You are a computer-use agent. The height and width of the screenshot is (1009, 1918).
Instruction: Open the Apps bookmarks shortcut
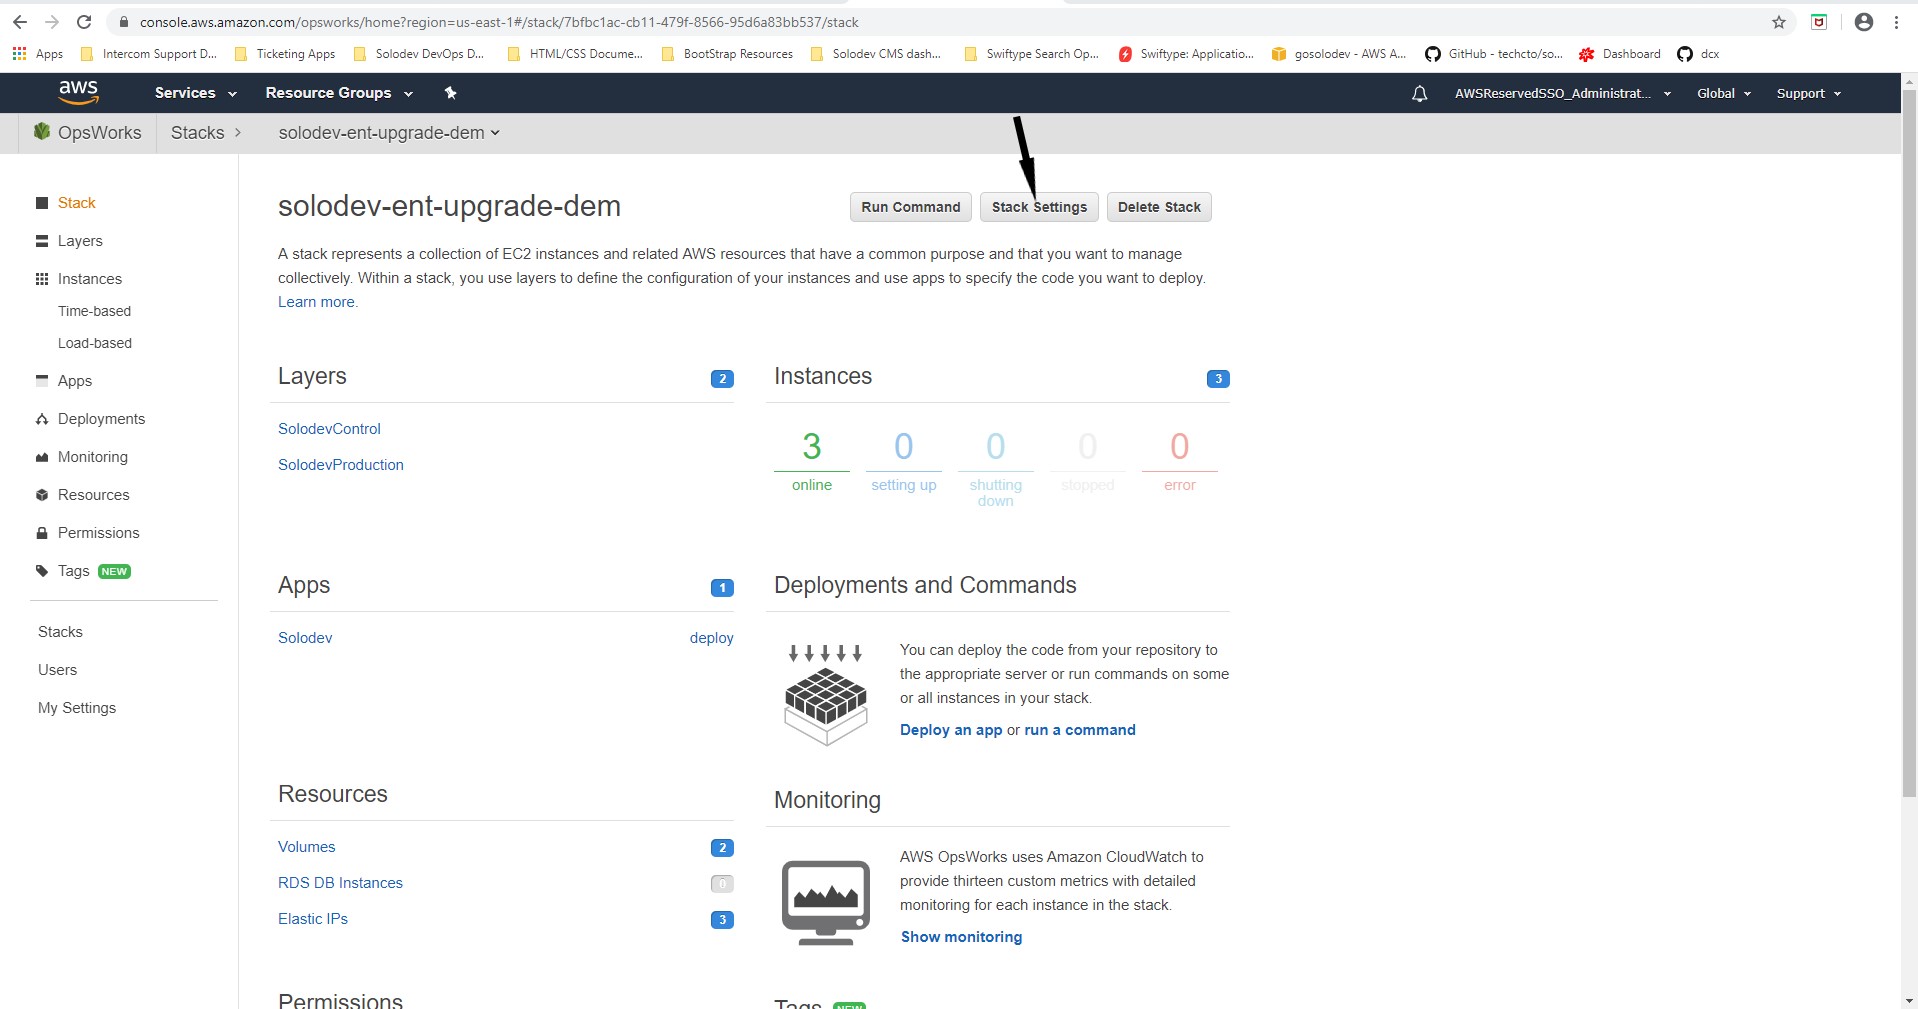37,54
